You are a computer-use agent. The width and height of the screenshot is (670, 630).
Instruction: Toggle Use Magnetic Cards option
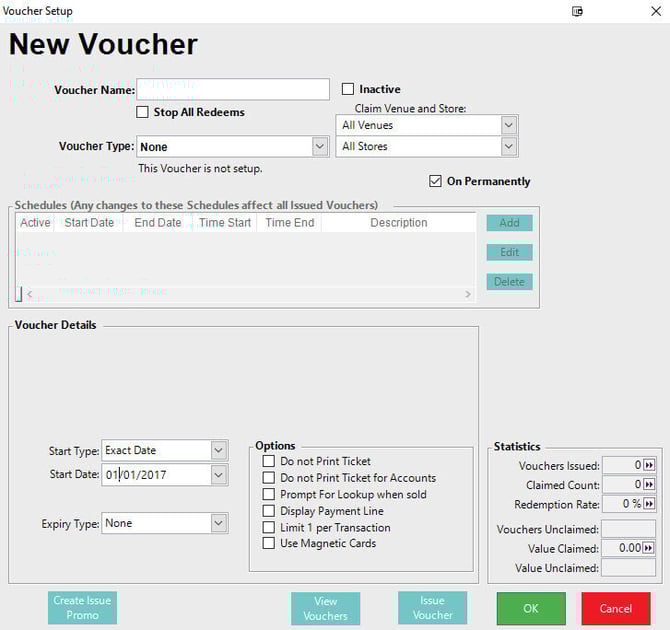click(269, 543)
